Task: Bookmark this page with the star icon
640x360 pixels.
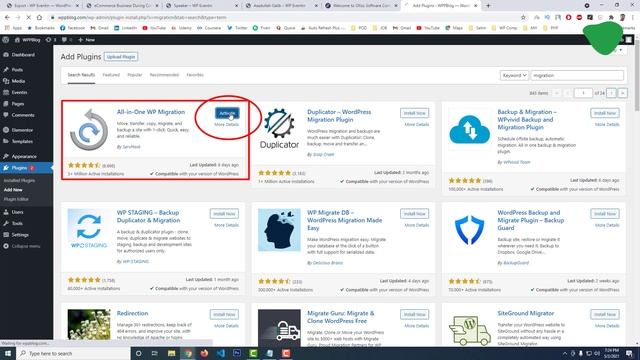Action: click(523, 18)
